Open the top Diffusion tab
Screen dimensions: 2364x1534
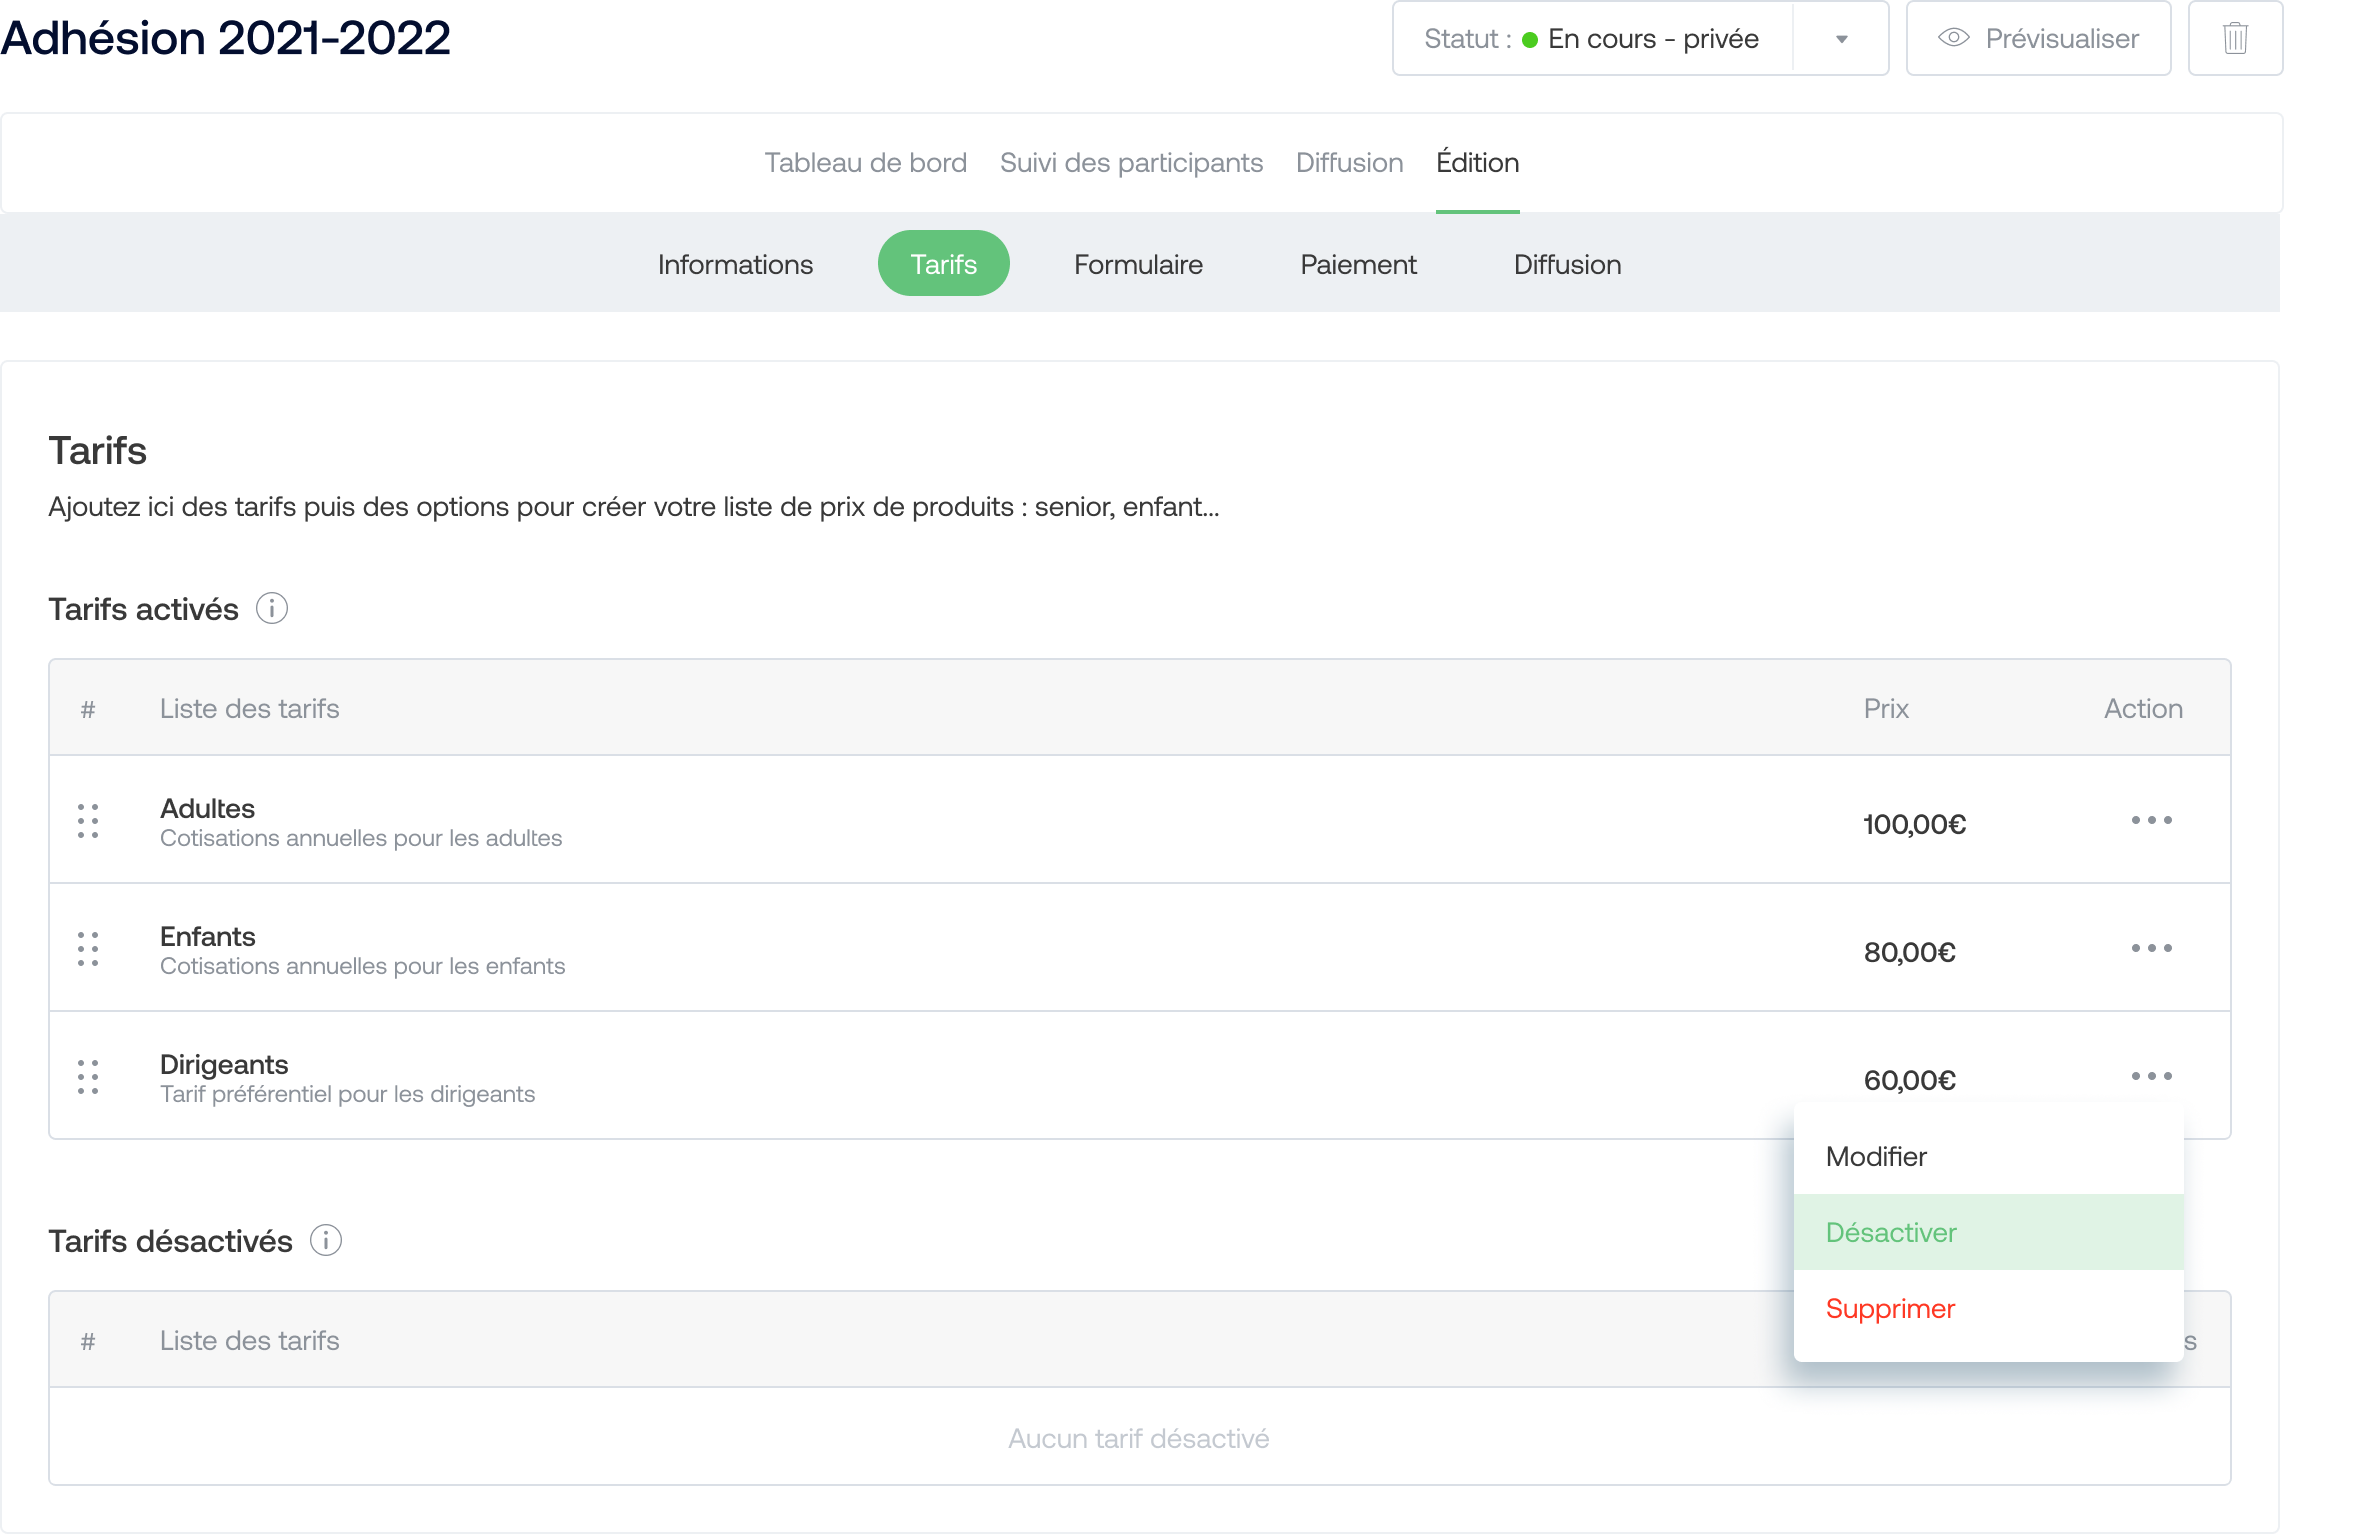tap(1349, 162)
